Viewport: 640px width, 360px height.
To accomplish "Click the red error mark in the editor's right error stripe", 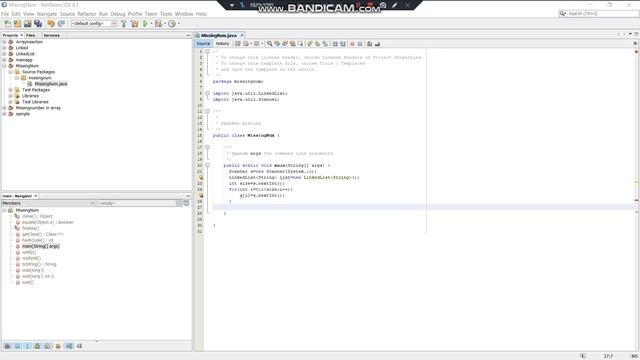I will point(636,200).
